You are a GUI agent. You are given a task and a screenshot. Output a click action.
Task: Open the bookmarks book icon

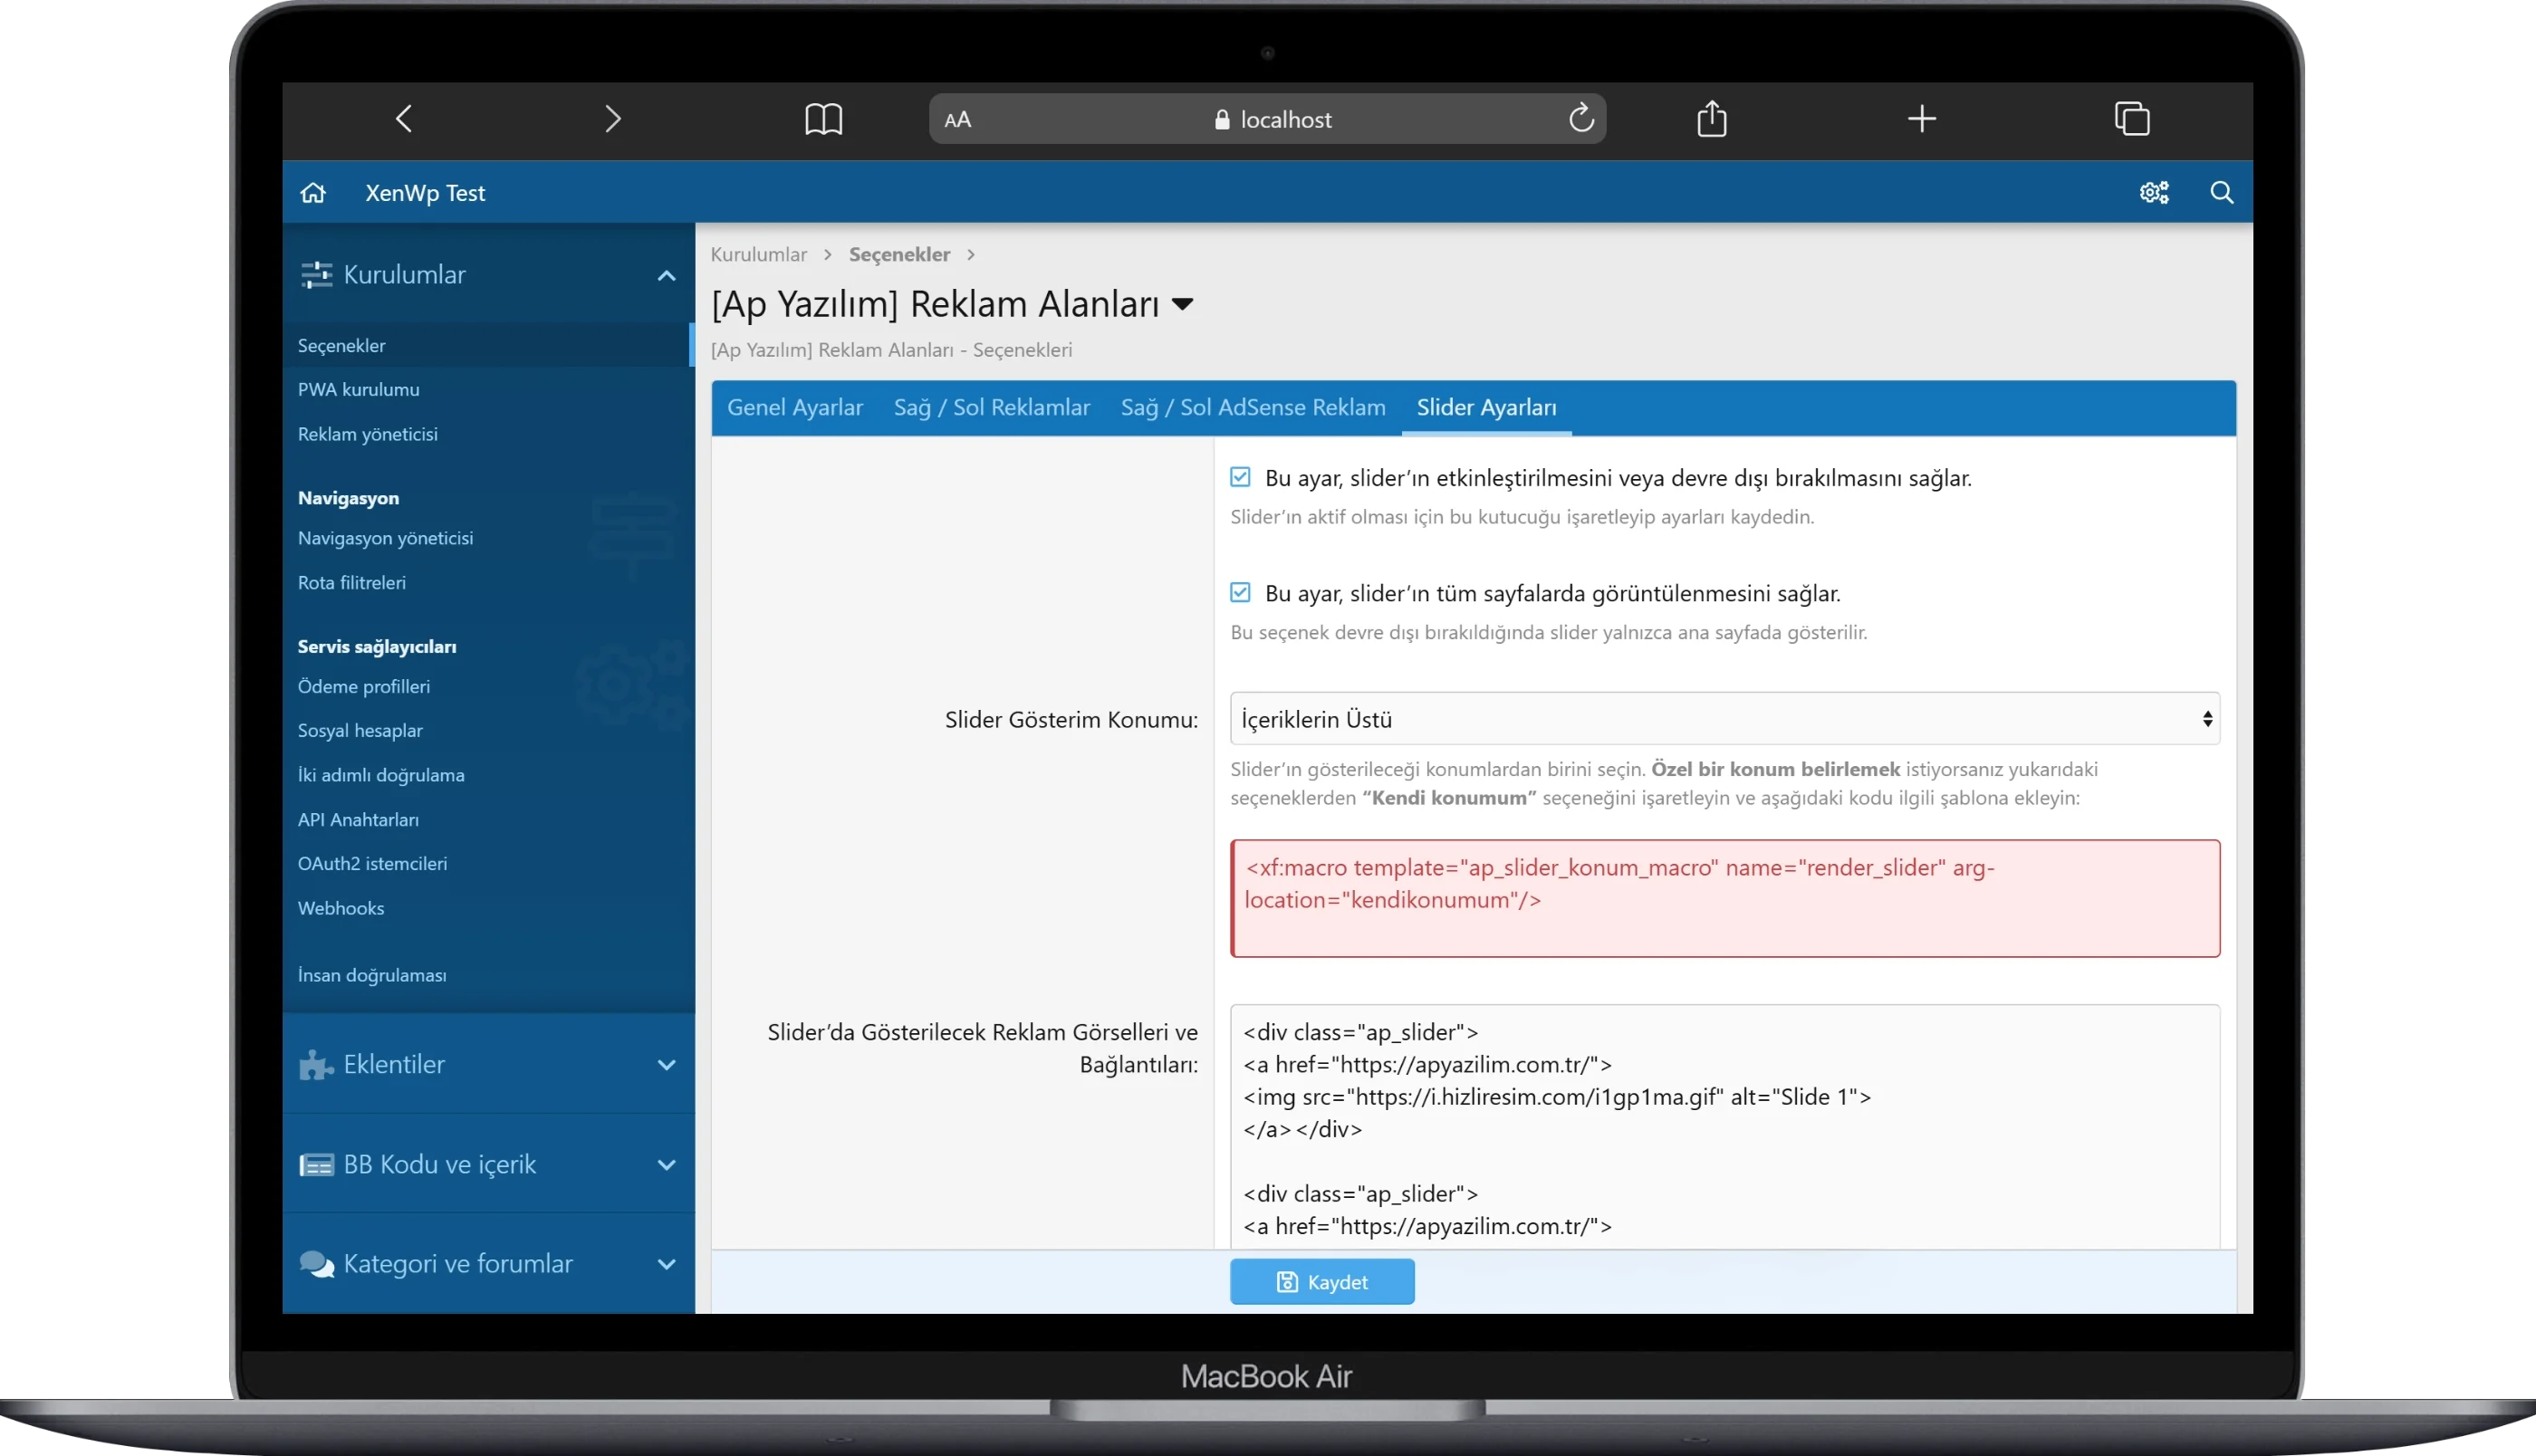pos(823,119)
